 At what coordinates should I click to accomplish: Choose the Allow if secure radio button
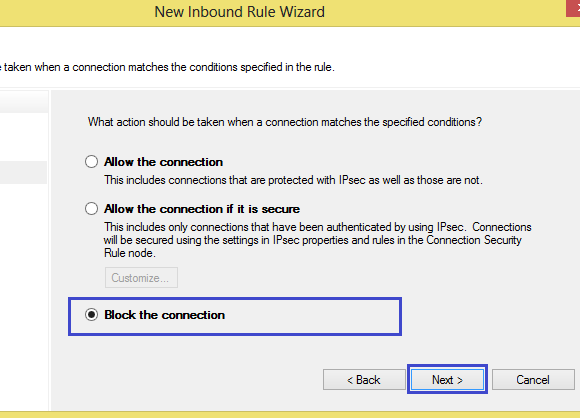pos(91,209)
